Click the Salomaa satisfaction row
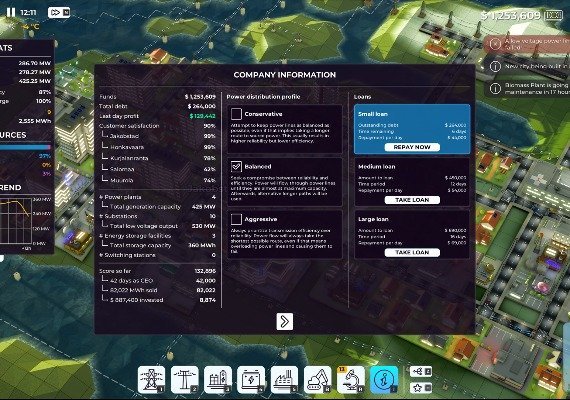The height and width of the screenshot is (400, 570). click(x=158, y=169)
